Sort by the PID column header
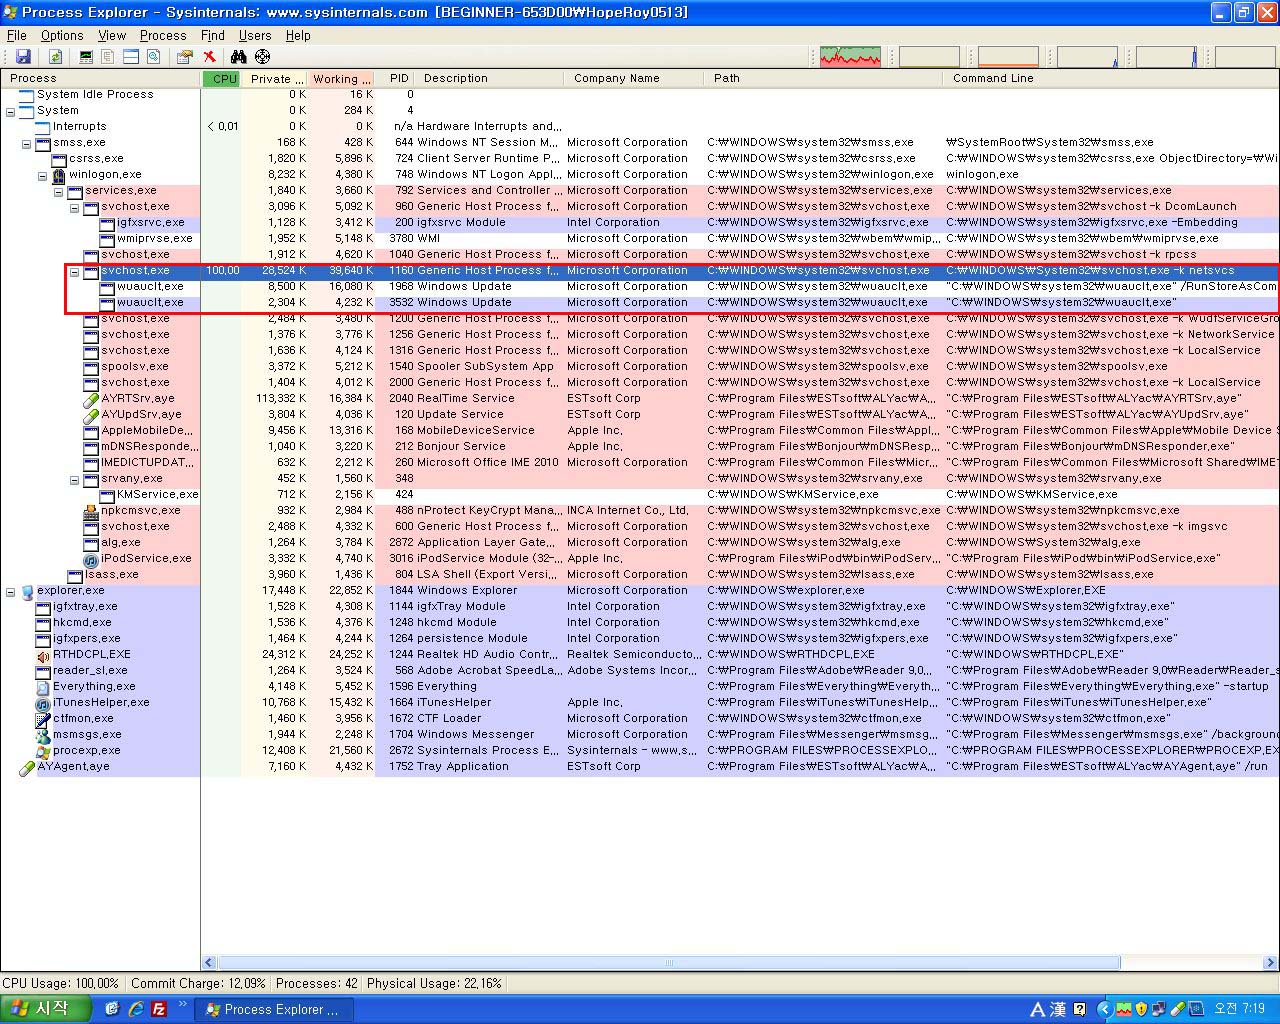1280x1024 pixels. [x=396, y=78]
